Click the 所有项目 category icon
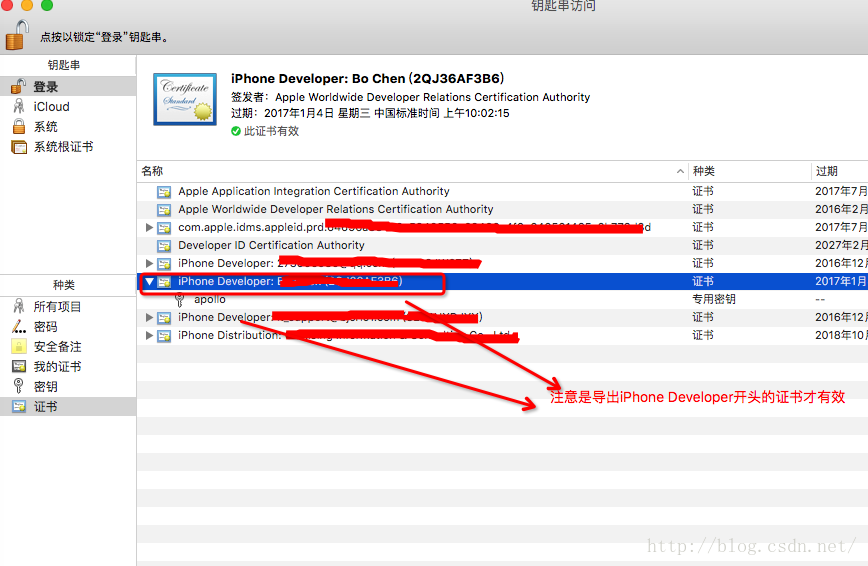The width and height of the screenshot is (868, 566). coord(19,306)
